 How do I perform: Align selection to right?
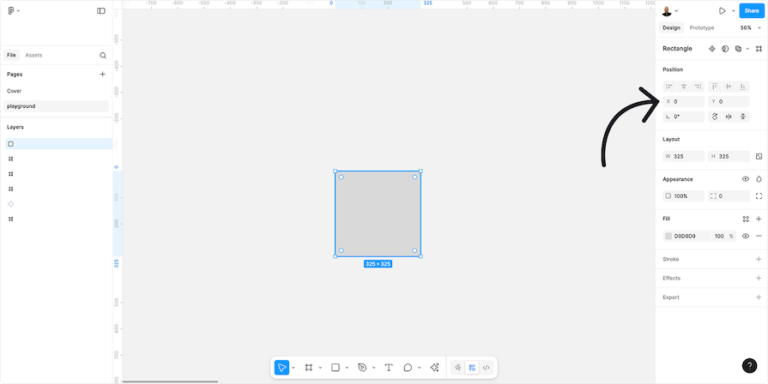pyautogui.click(x=698, y=86)
